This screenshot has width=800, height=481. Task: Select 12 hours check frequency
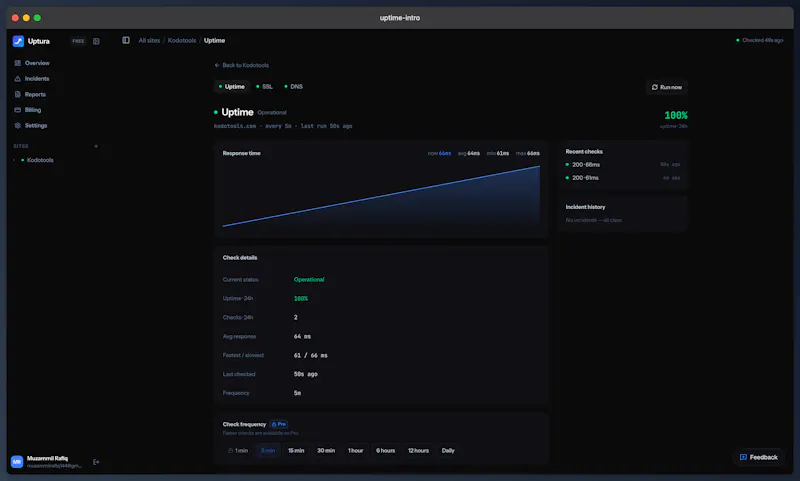418,451
